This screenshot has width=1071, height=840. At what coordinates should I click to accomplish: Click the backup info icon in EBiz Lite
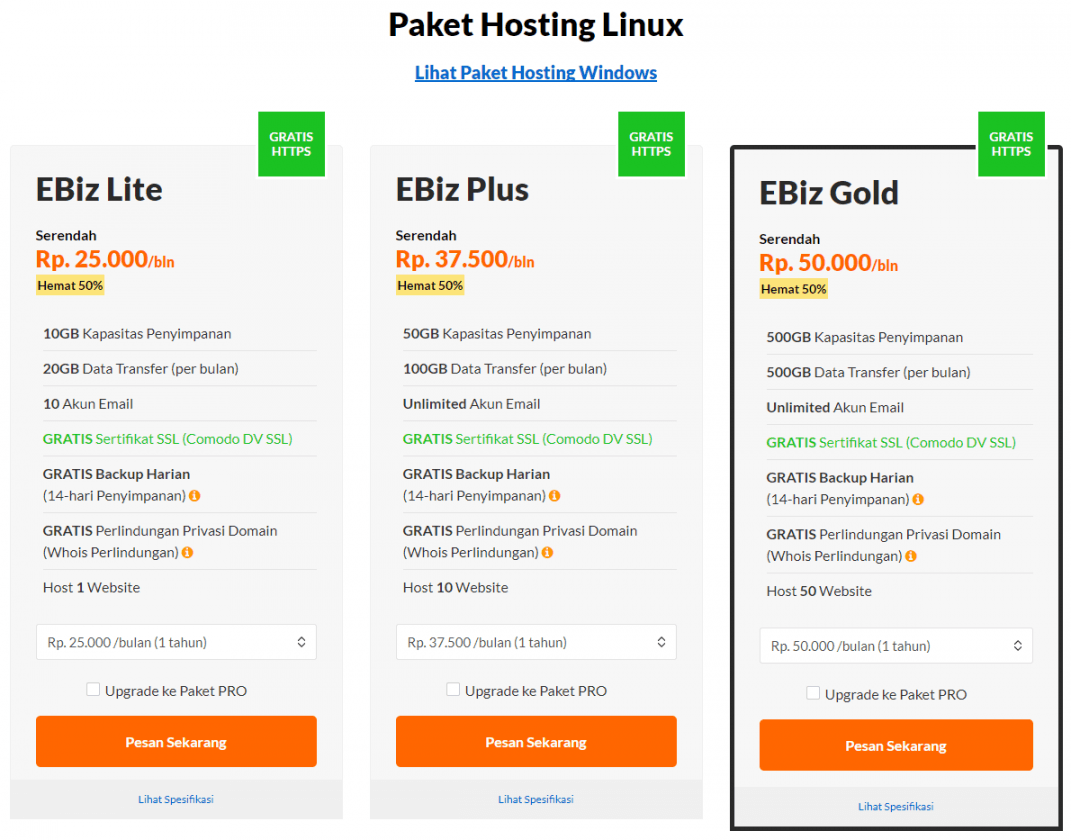click(x=196, y=496)
